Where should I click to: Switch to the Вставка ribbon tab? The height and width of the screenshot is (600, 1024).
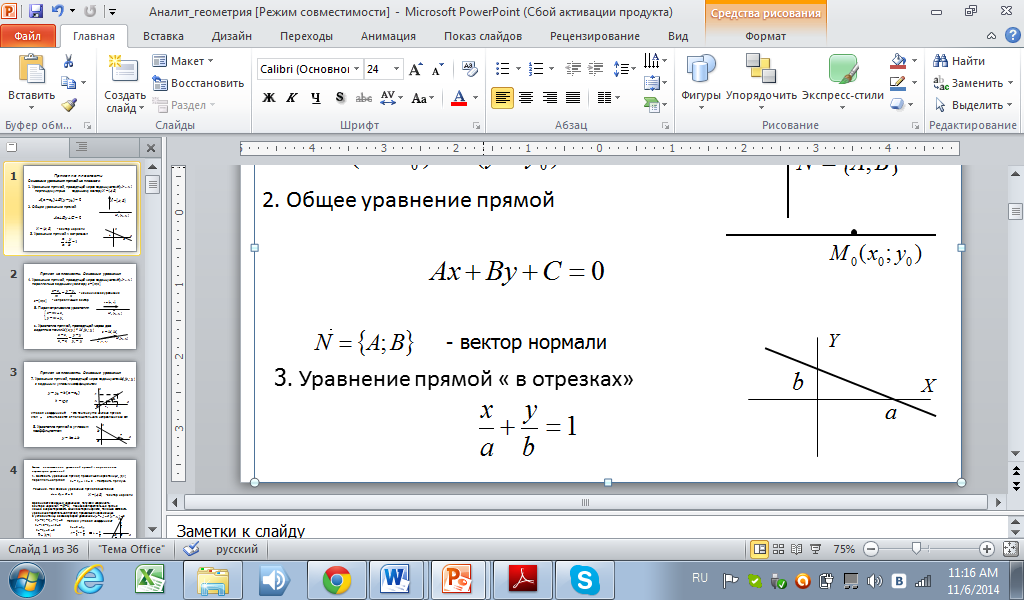coord(163,36)
